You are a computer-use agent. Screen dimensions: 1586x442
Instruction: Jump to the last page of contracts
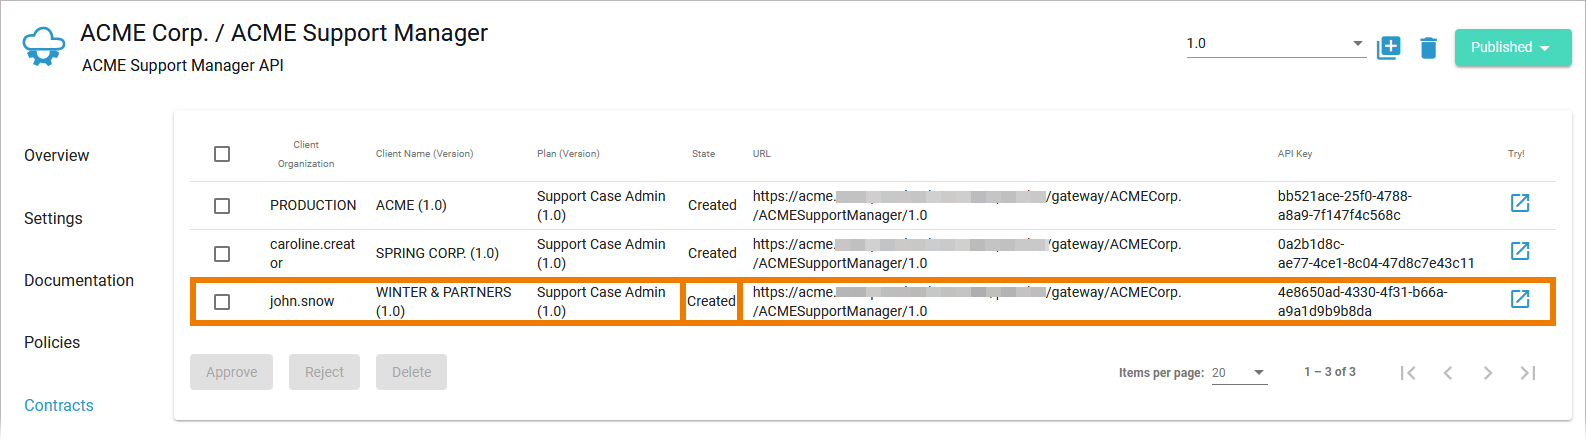pos(1528,373)
